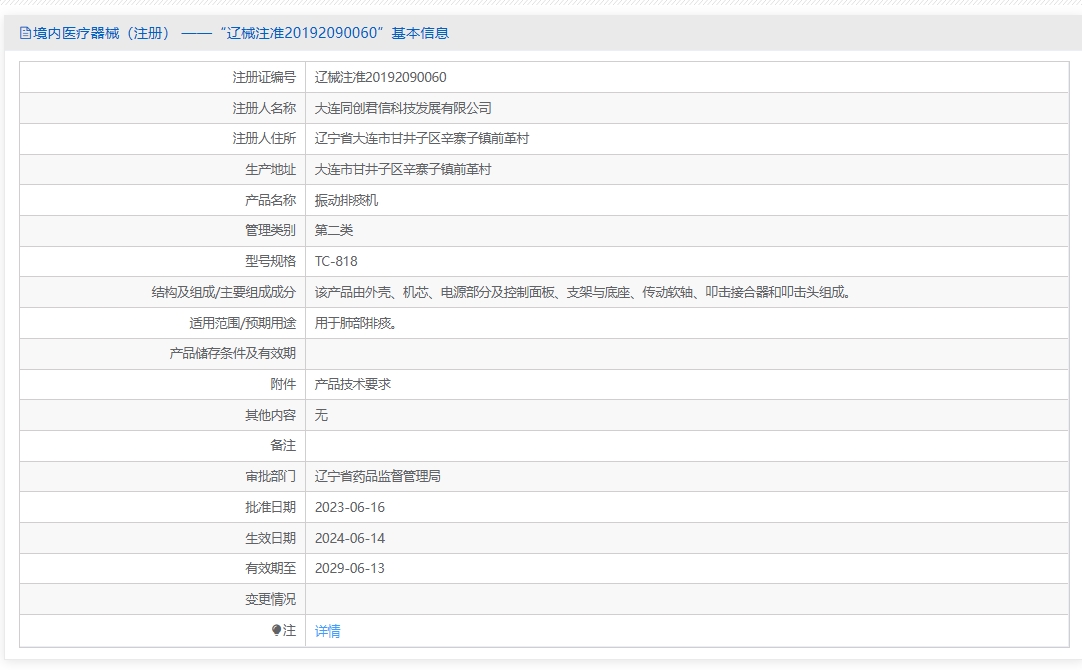The image size is (1082, 670).
Task: Click the lightbulb icon beside 注
Action: (276, 630)
